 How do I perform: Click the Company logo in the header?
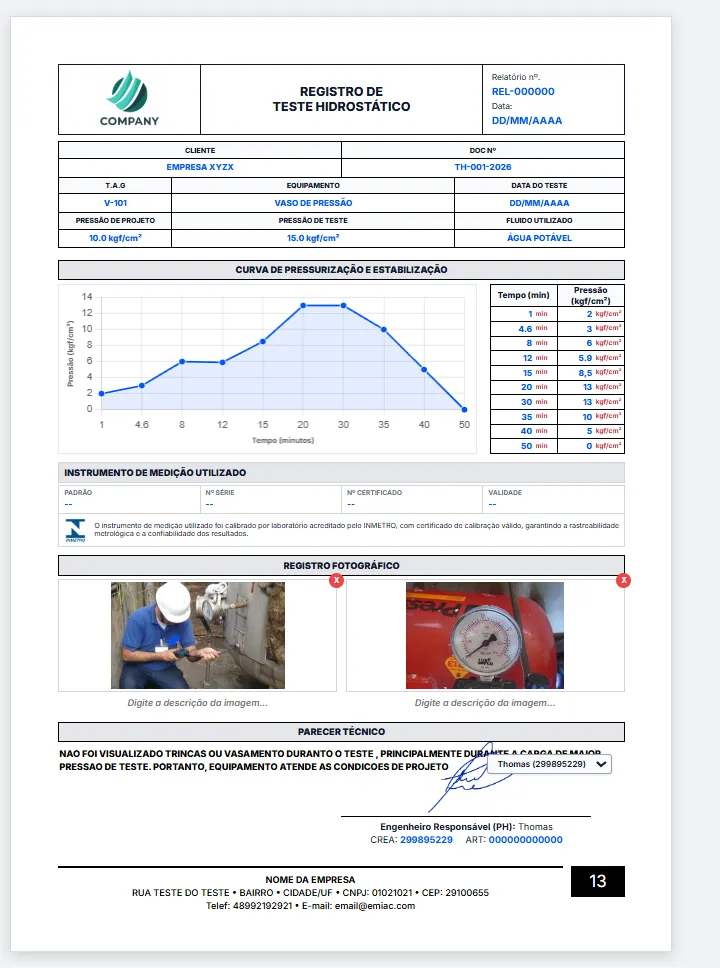[x=129, y=99]
